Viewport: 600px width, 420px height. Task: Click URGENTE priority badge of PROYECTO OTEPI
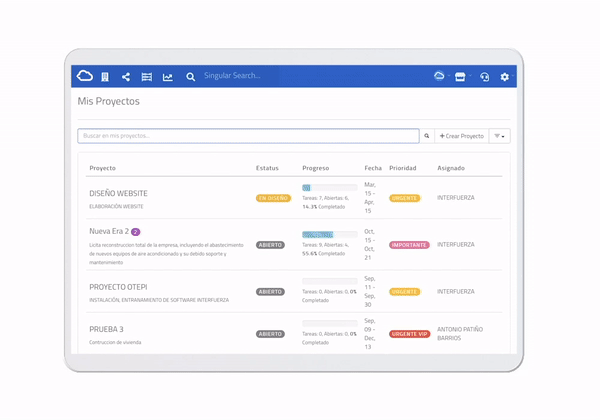pyautogui.click(x=404, y=292)
